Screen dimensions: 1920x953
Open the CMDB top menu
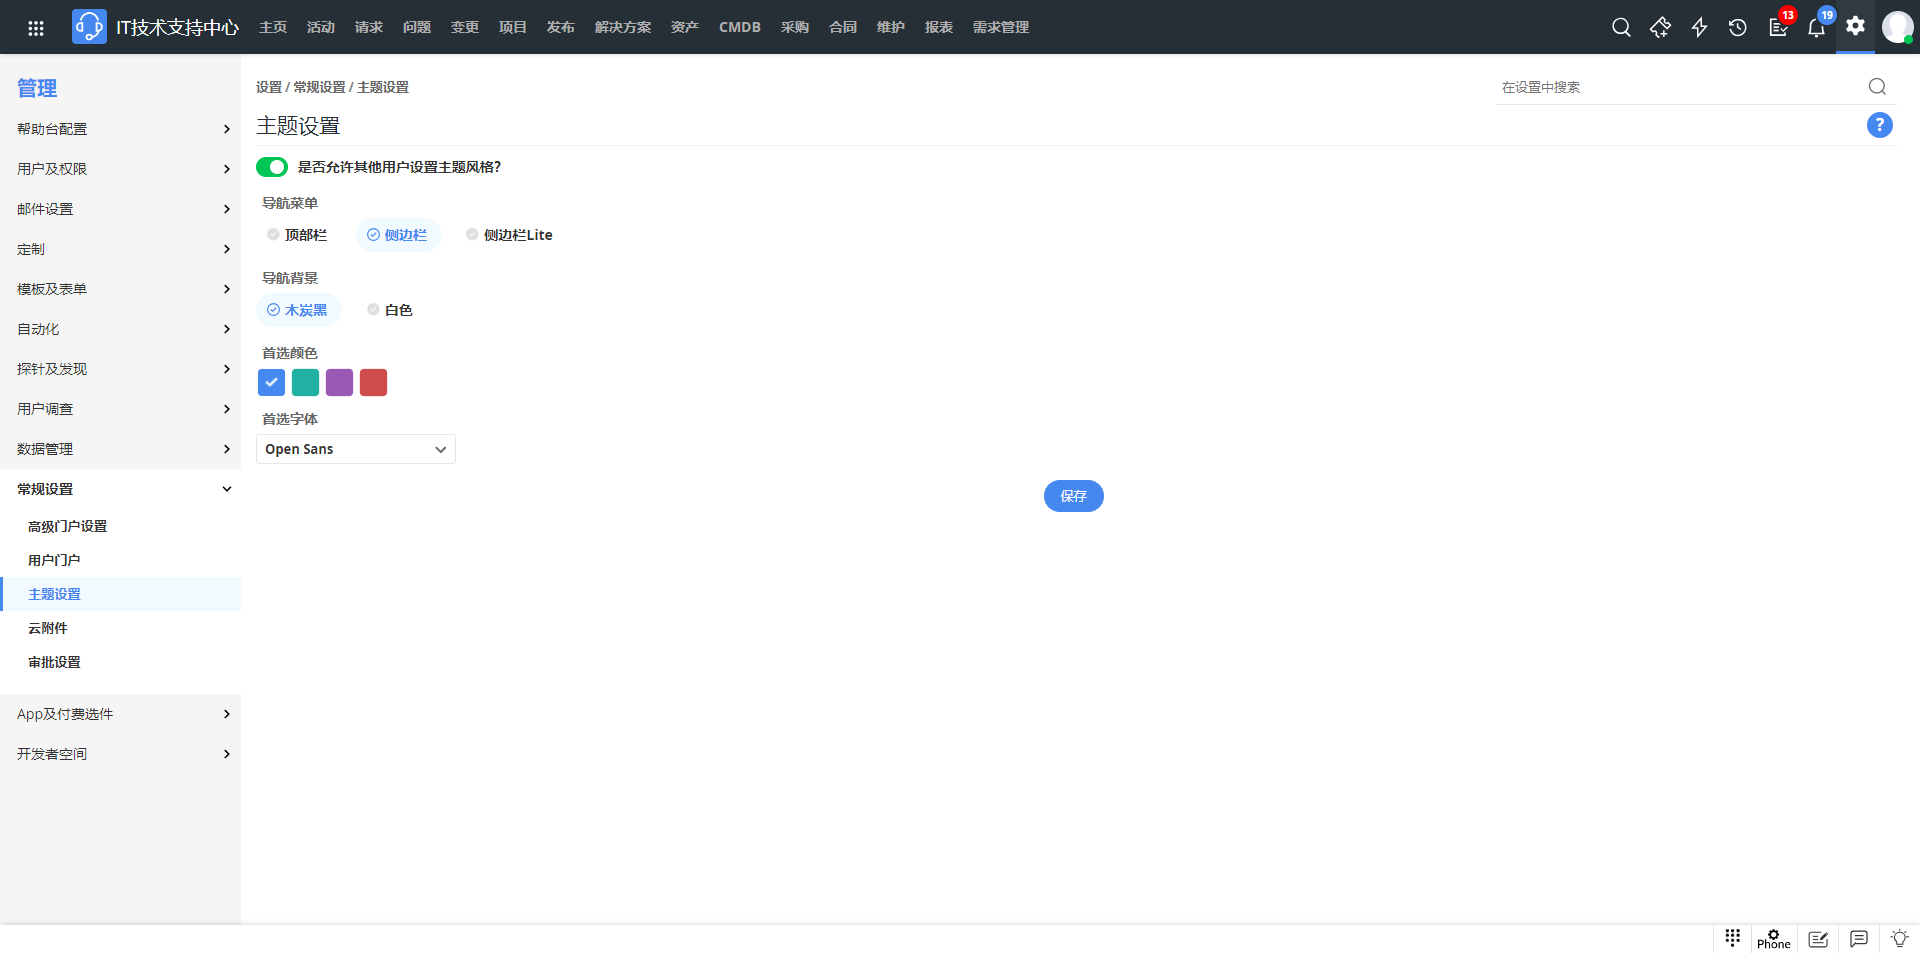739,28
